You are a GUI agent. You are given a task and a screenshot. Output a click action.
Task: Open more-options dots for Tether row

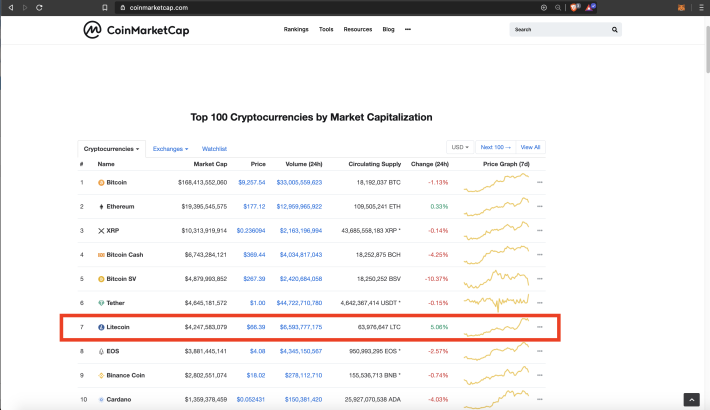(540, 303)
